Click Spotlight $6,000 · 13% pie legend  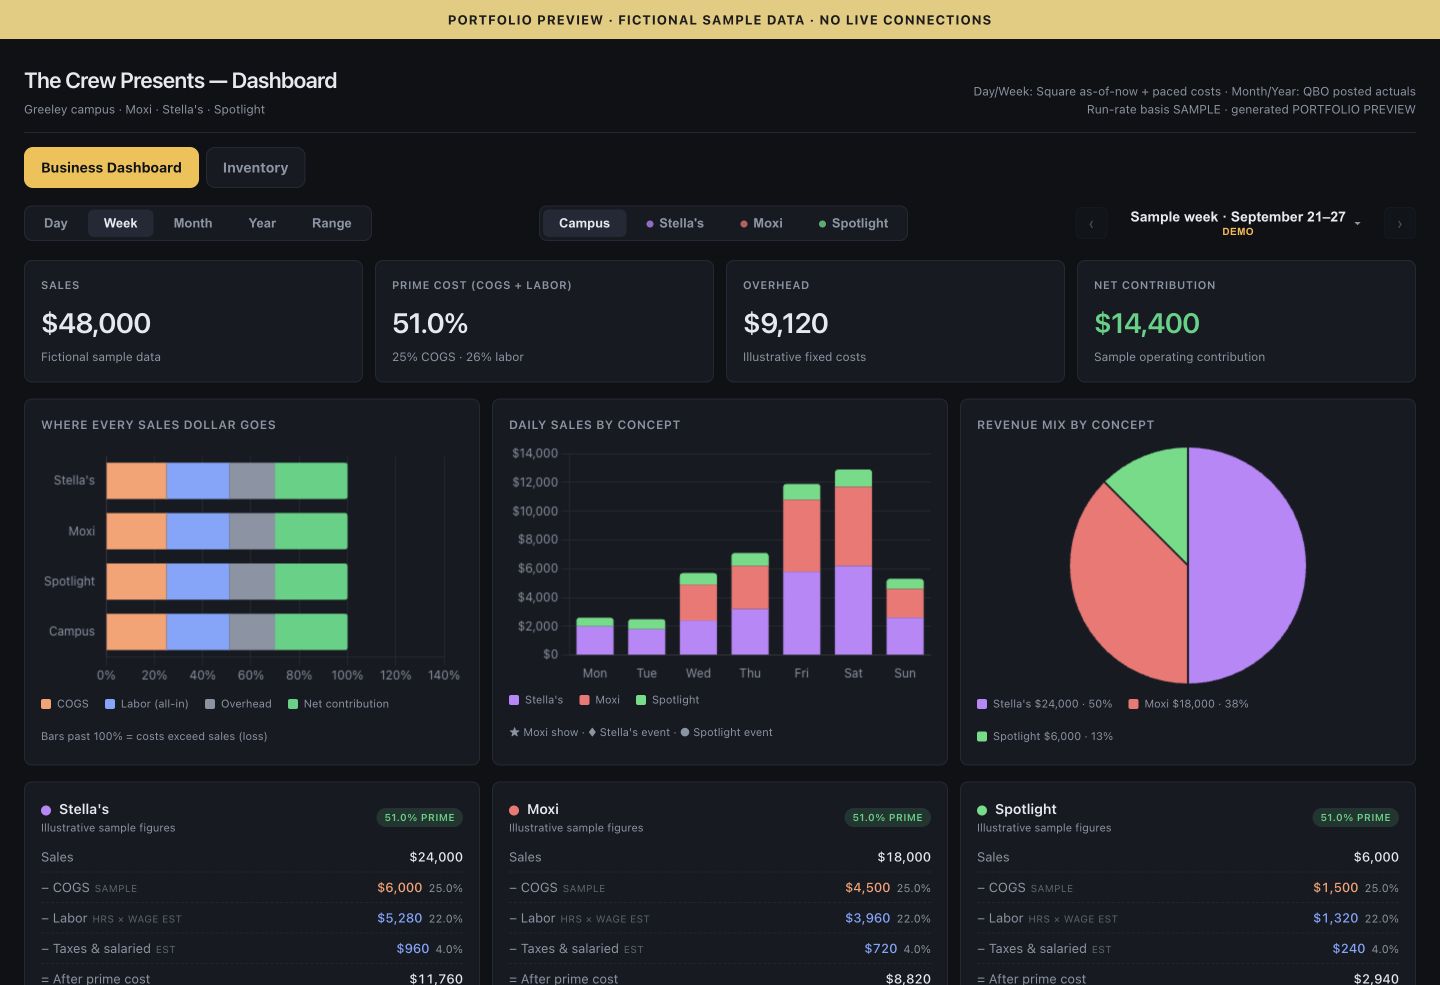coord(1045,736)
